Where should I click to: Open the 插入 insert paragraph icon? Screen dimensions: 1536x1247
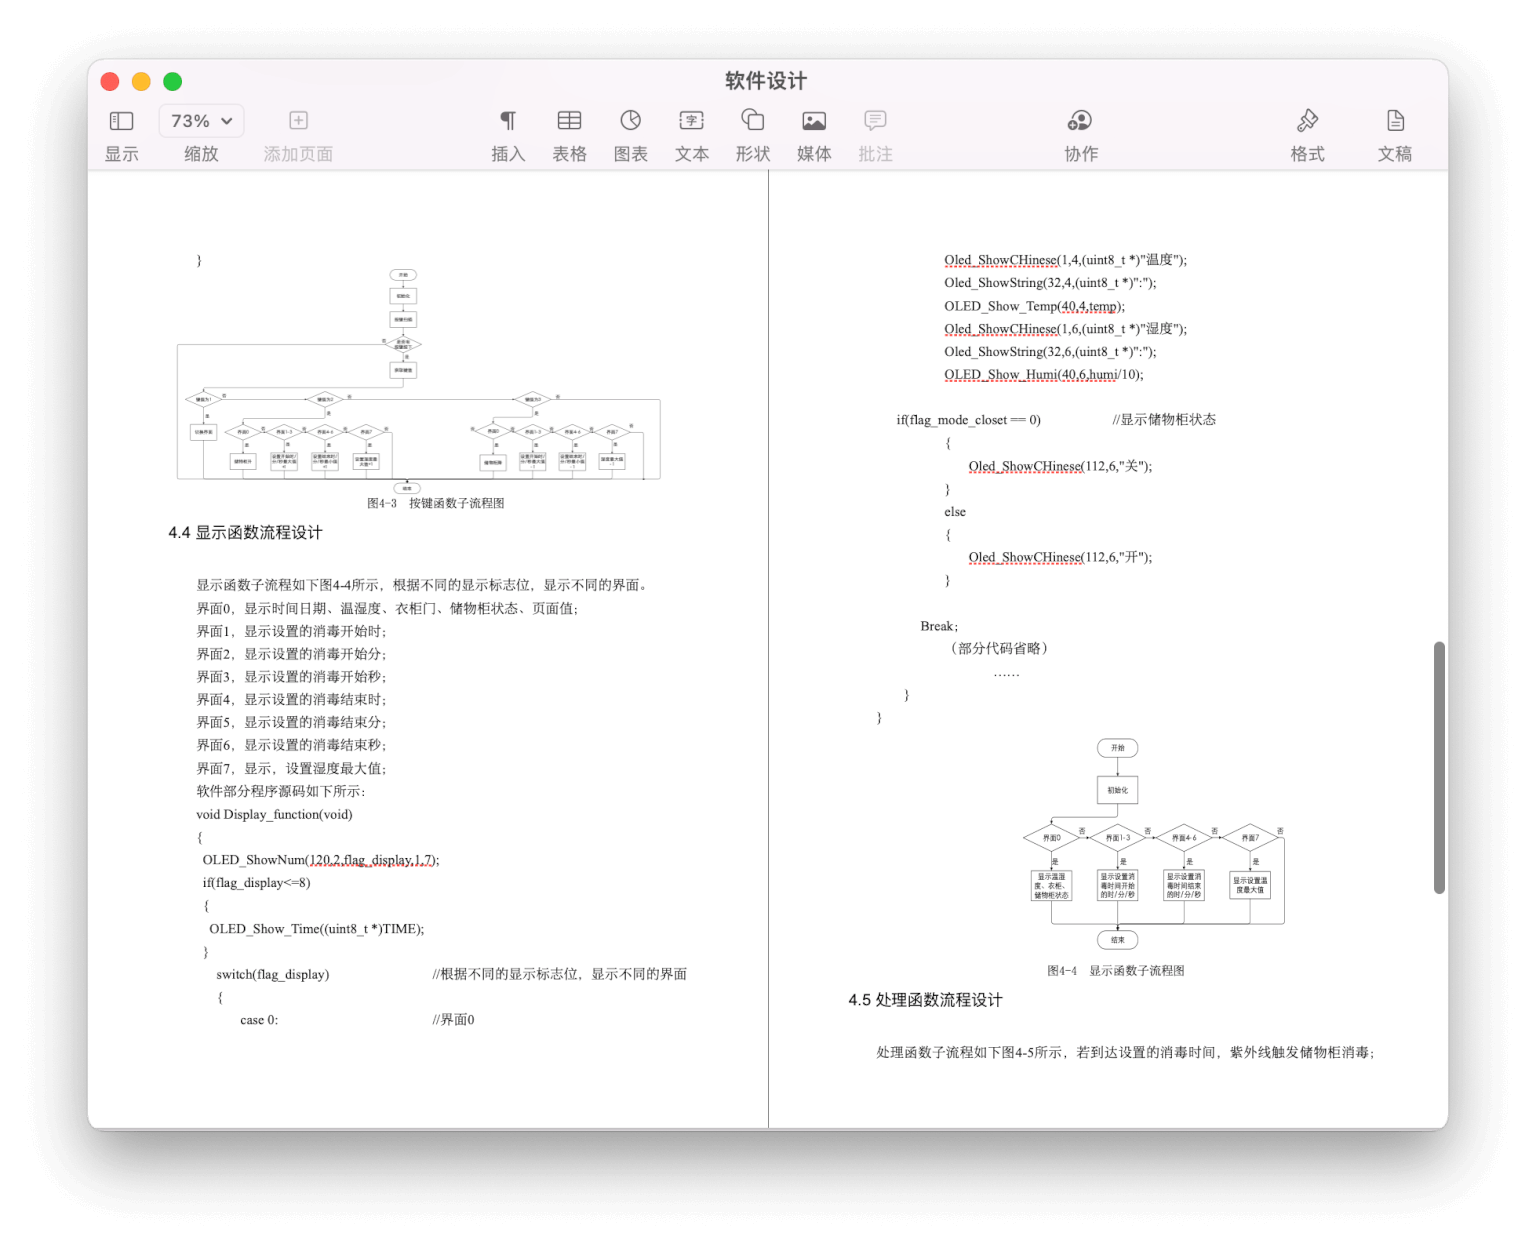(508, 121)
